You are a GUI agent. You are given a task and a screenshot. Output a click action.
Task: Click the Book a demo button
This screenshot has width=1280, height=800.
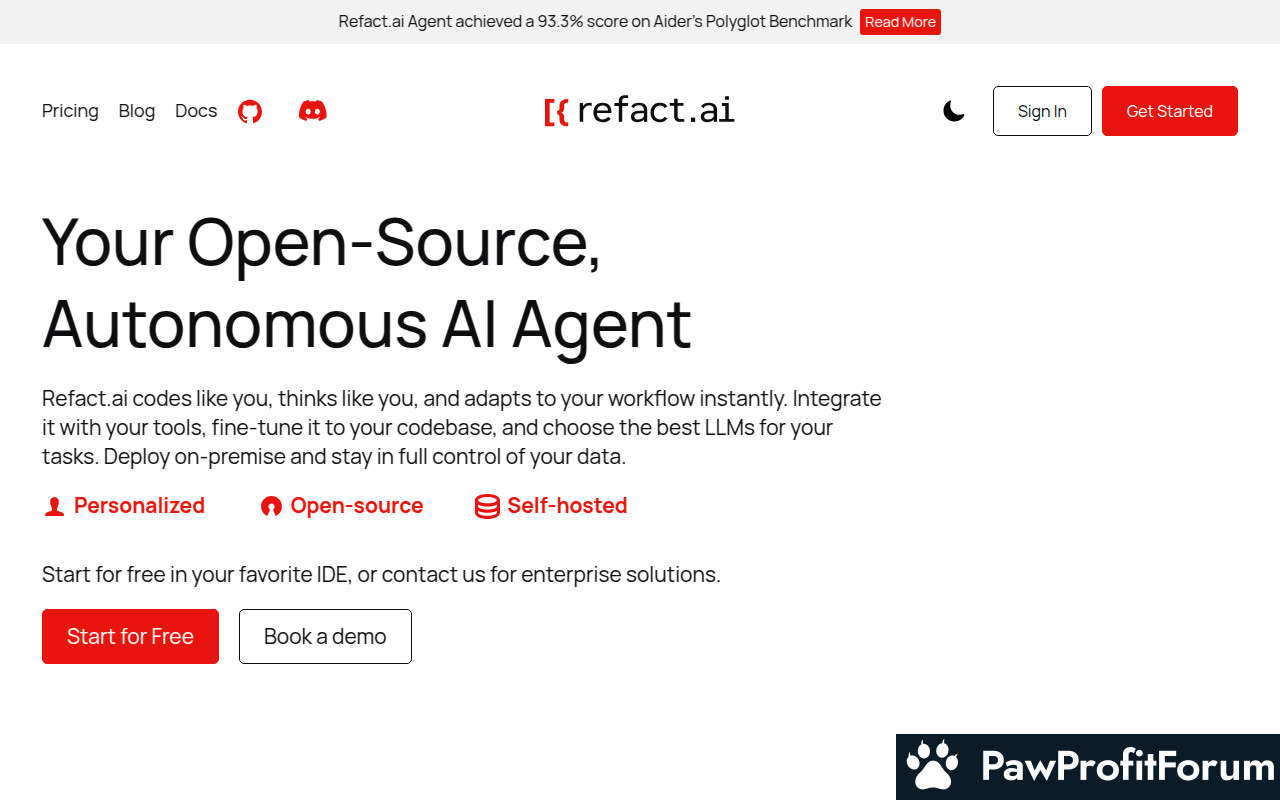coord(325,636)
